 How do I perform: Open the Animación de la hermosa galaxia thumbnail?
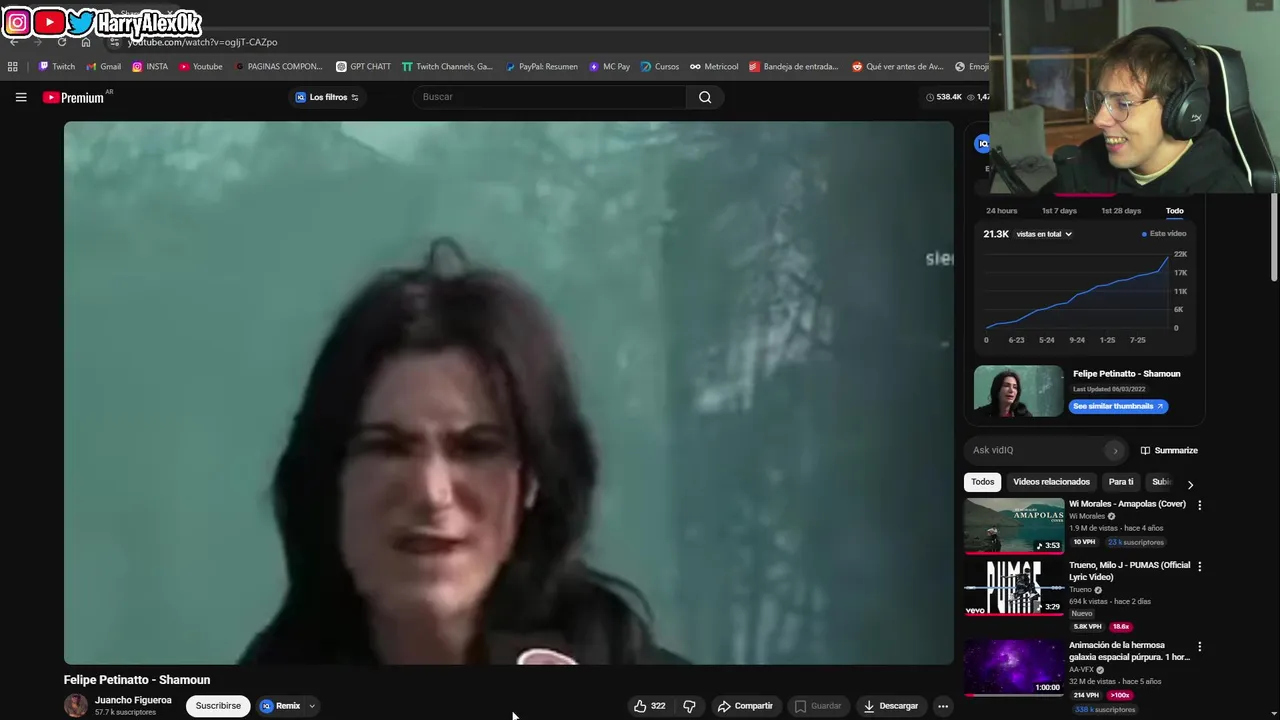click(1014, 668)
